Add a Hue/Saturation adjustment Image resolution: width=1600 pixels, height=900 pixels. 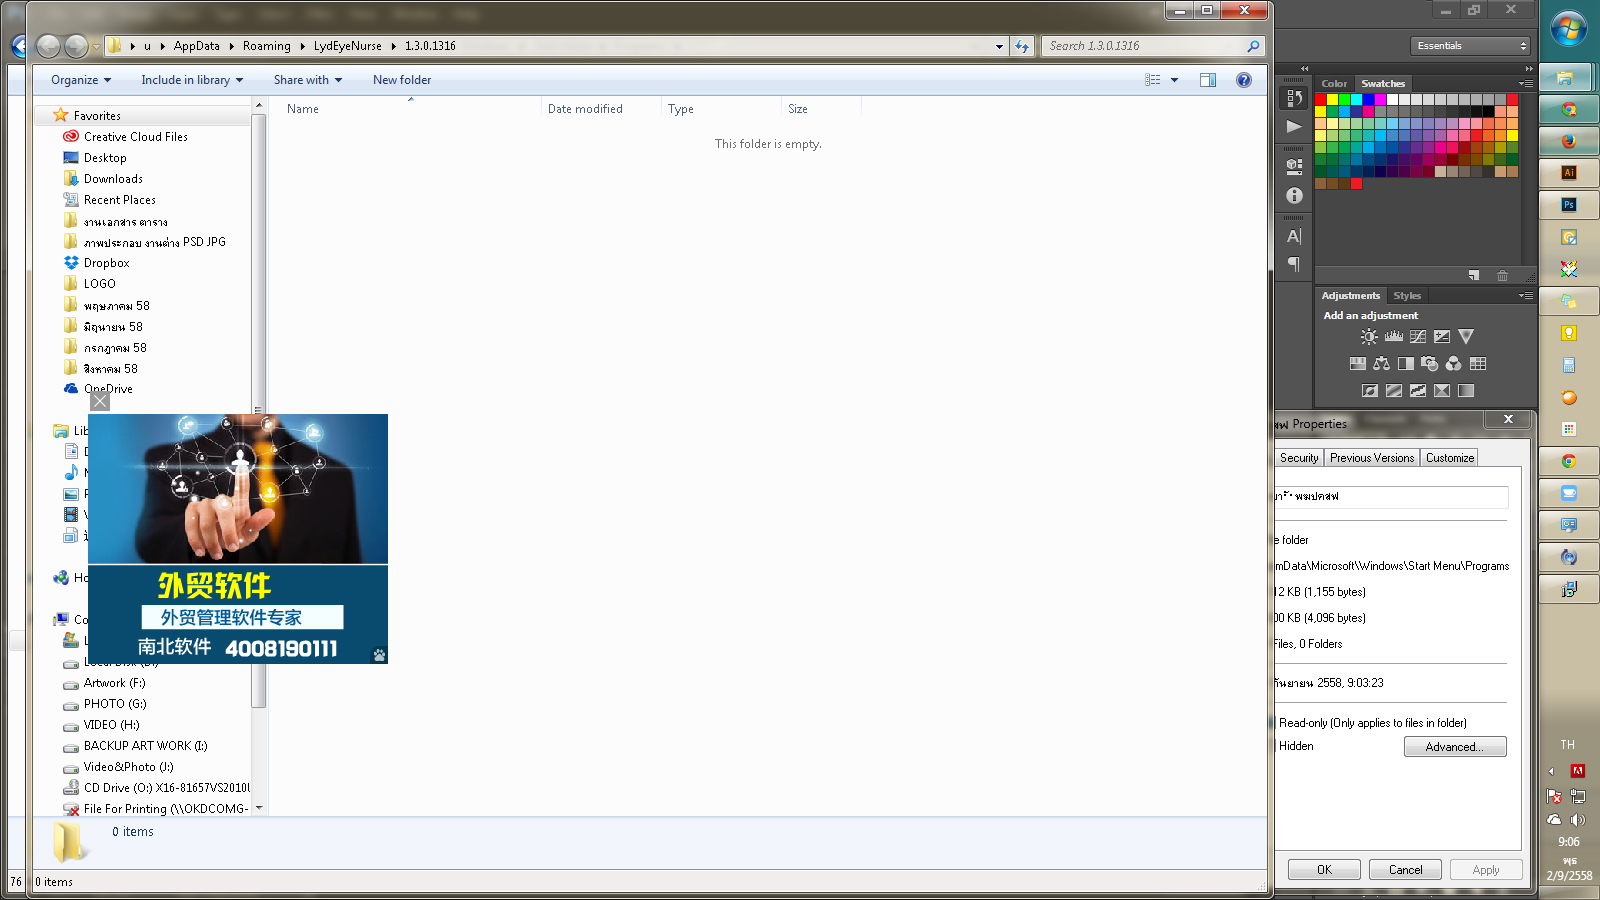(x=1357, y=364)
